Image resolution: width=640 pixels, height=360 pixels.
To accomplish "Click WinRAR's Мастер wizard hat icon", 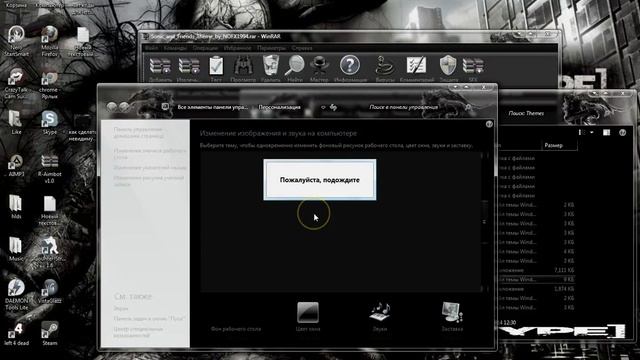I will tap(319, 65).
